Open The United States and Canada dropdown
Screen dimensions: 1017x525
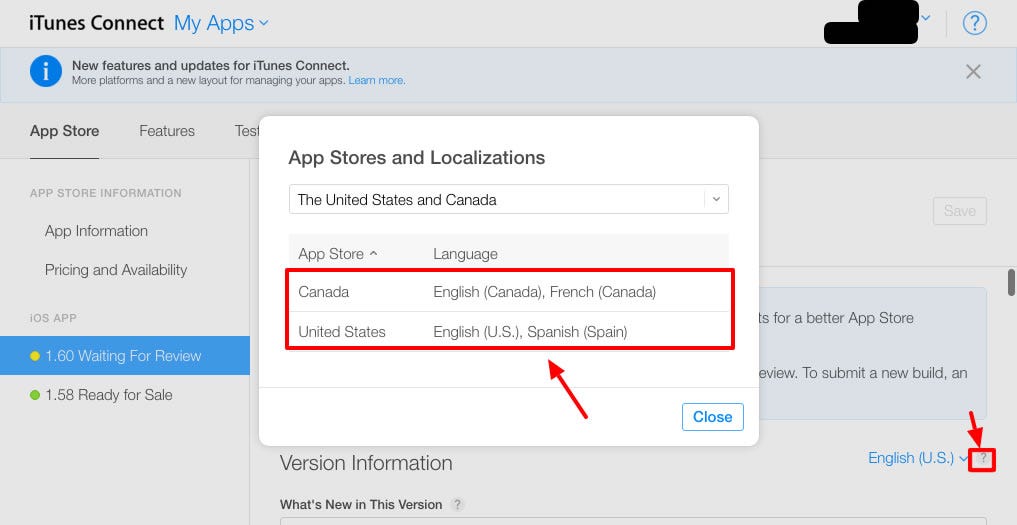(x=508, y=199)
